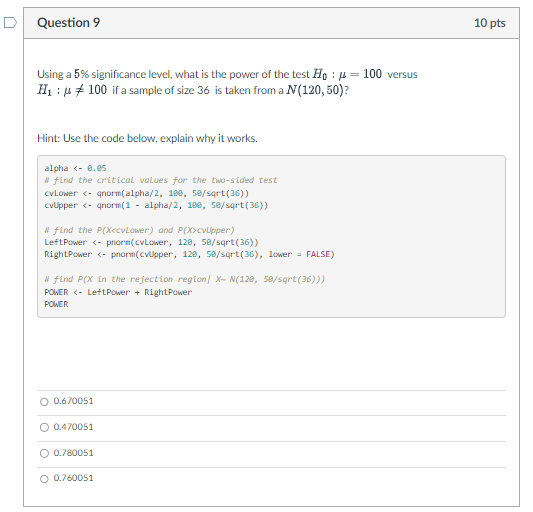The width and height of the screenshot is (533, 512).
Task: Click the question text about significance level
Action: tap(227, 82)
